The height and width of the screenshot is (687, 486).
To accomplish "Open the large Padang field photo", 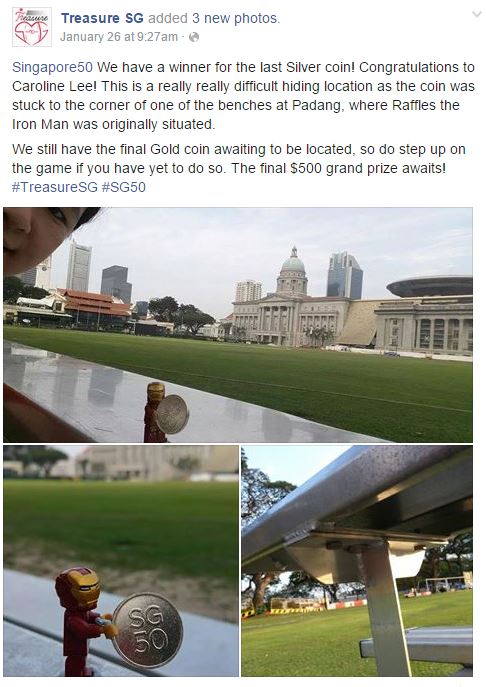I will (x=238, y=325).
